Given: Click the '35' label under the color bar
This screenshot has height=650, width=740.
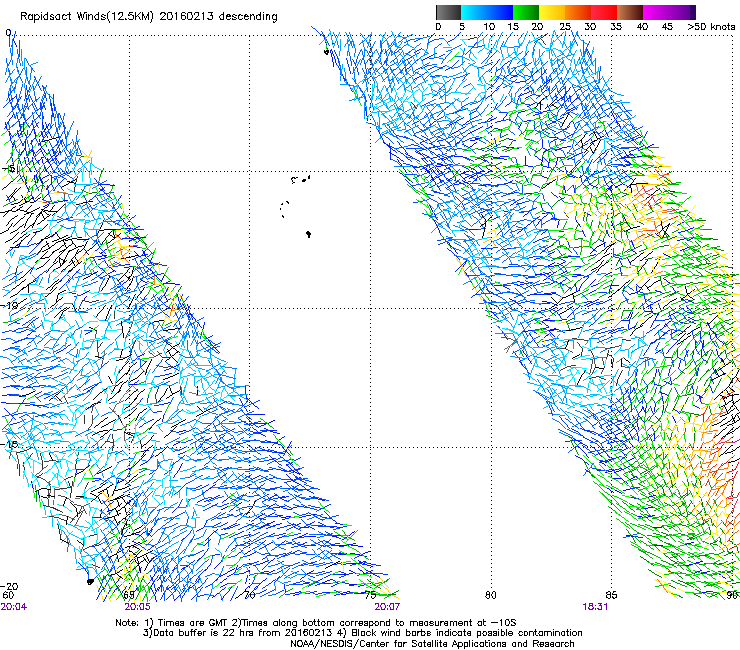Looking at the screenshot, I should tap(616, 27).
